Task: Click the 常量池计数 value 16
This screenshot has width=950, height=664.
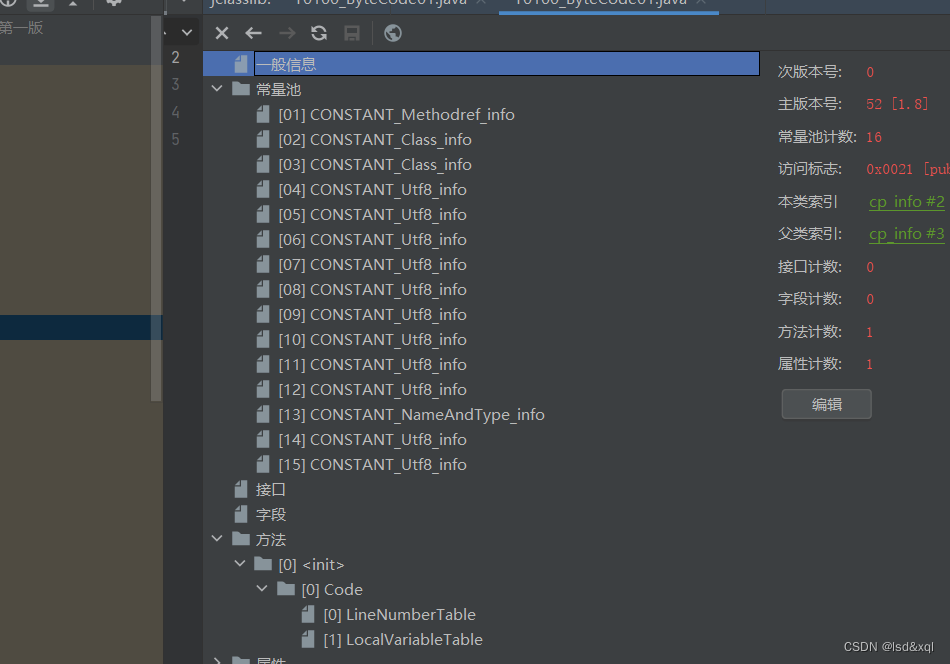Action: (874, 137)
